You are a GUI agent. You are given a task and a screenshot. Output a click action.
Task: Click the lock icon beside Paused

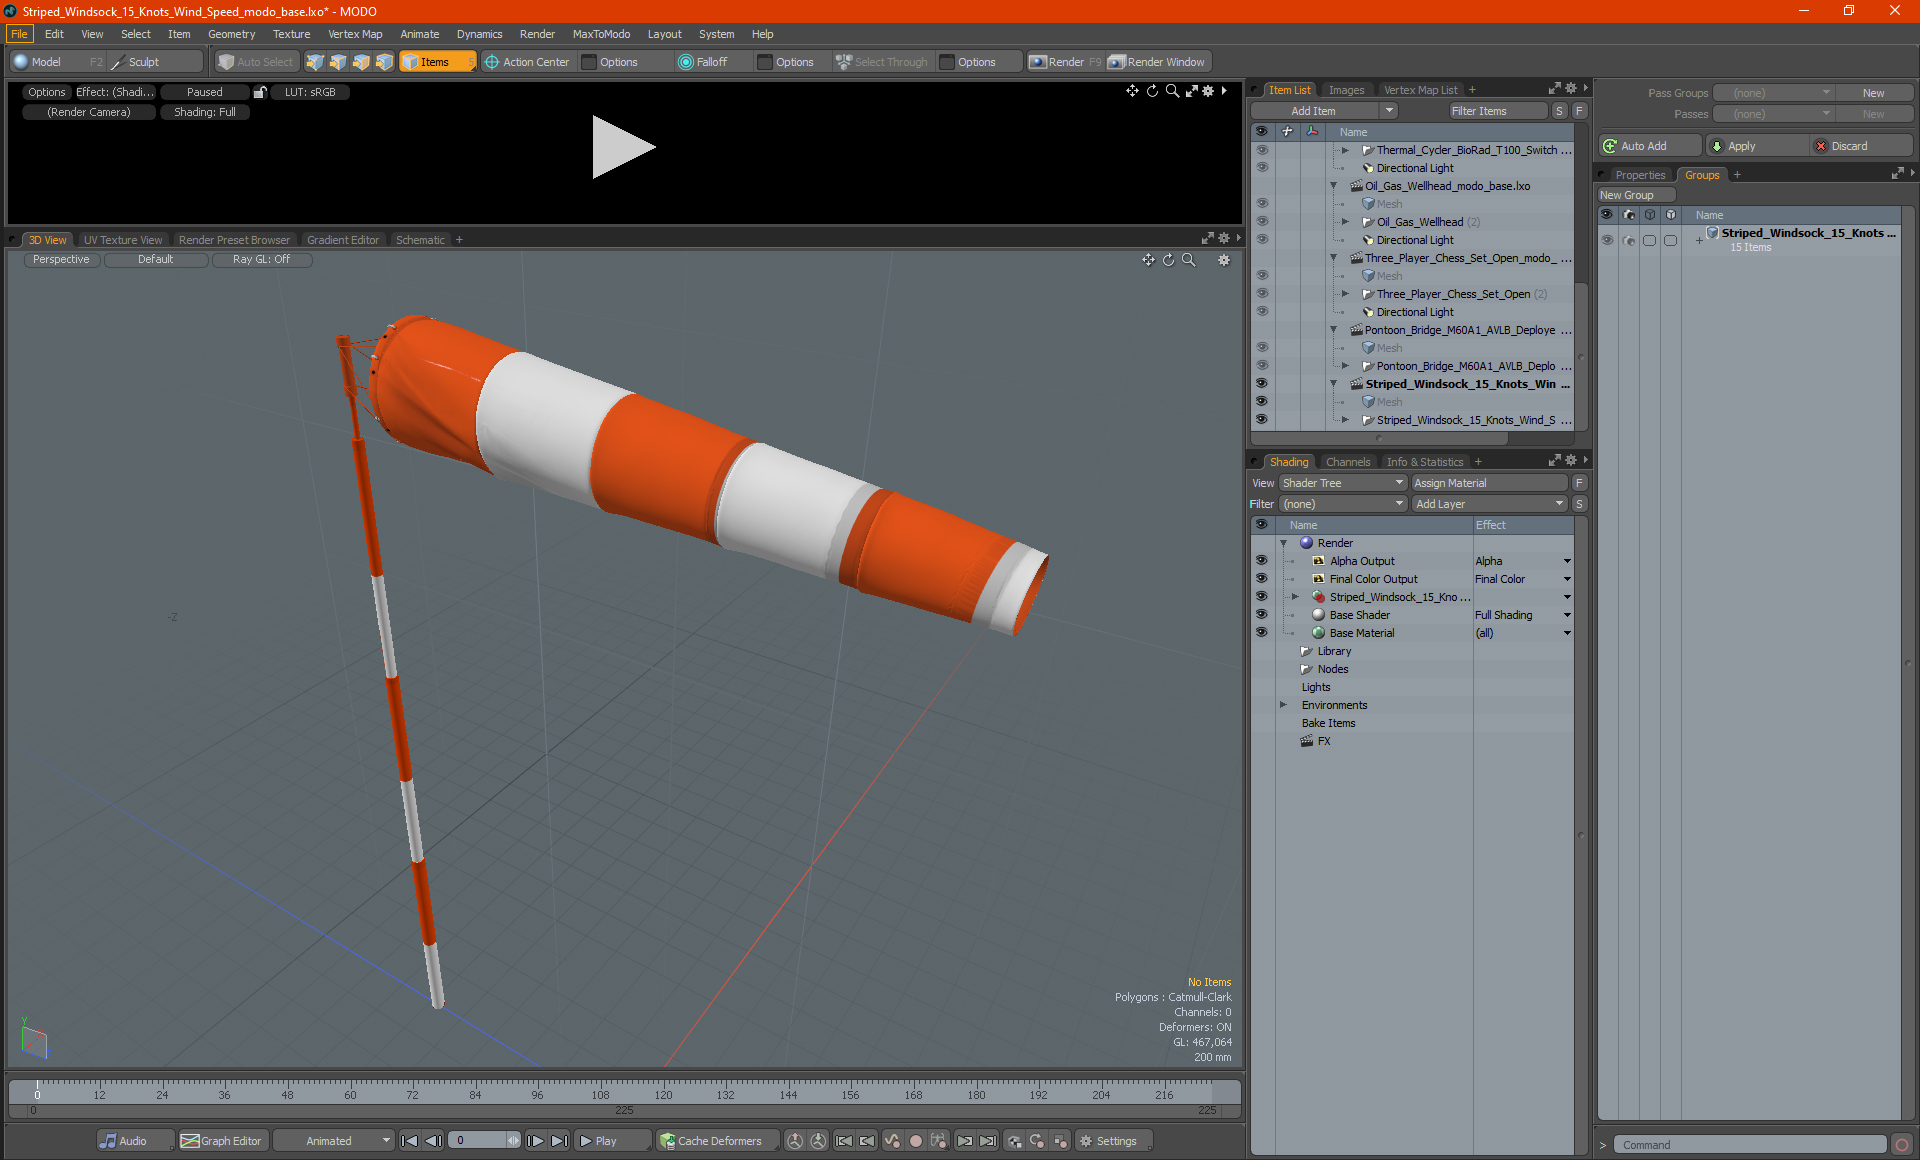pos(260,92)
